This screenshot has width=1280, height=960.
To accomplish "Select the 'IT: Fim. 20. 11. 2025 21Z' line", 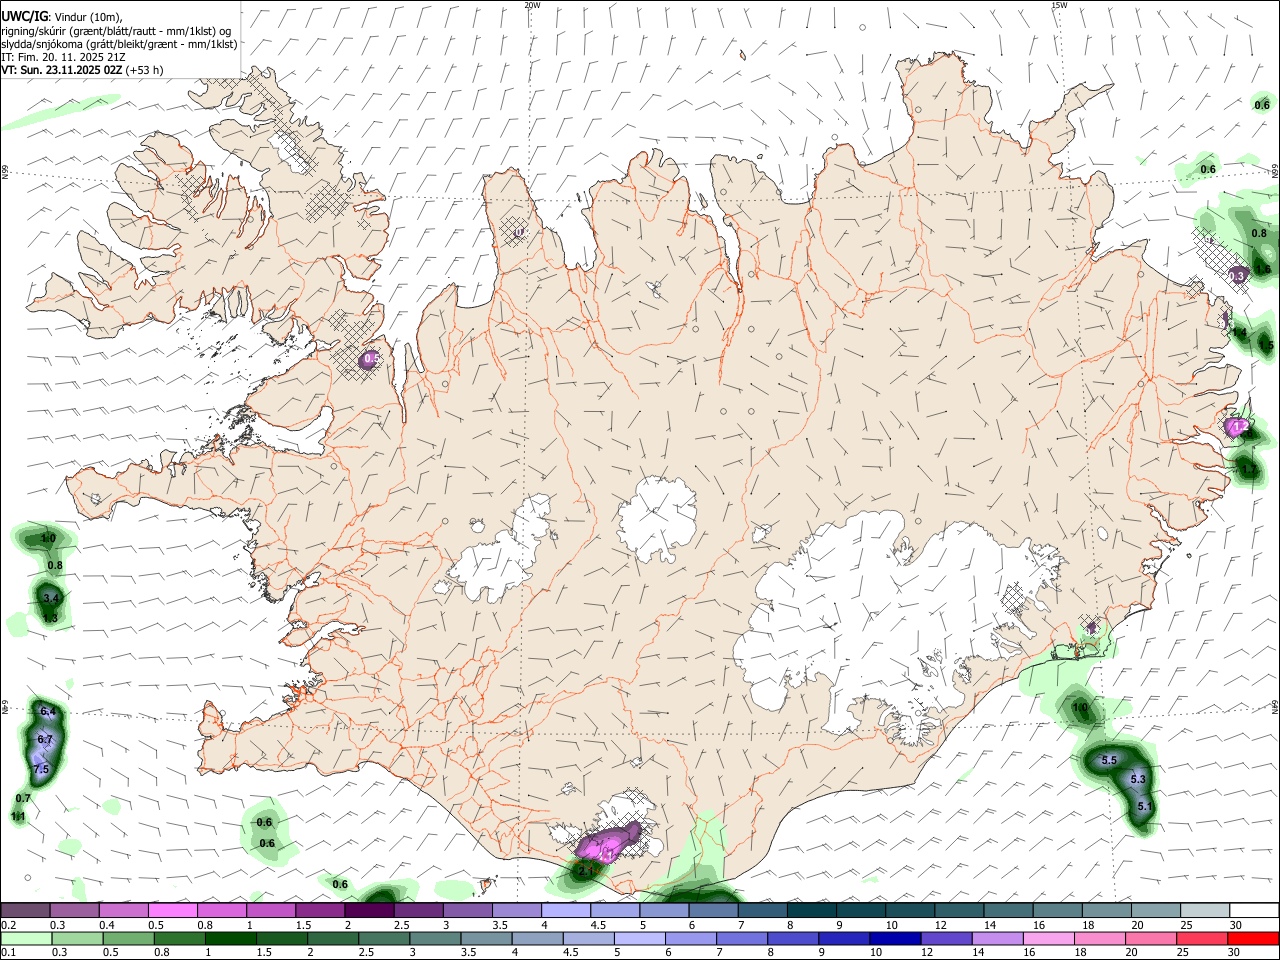I will pos(64,57).
